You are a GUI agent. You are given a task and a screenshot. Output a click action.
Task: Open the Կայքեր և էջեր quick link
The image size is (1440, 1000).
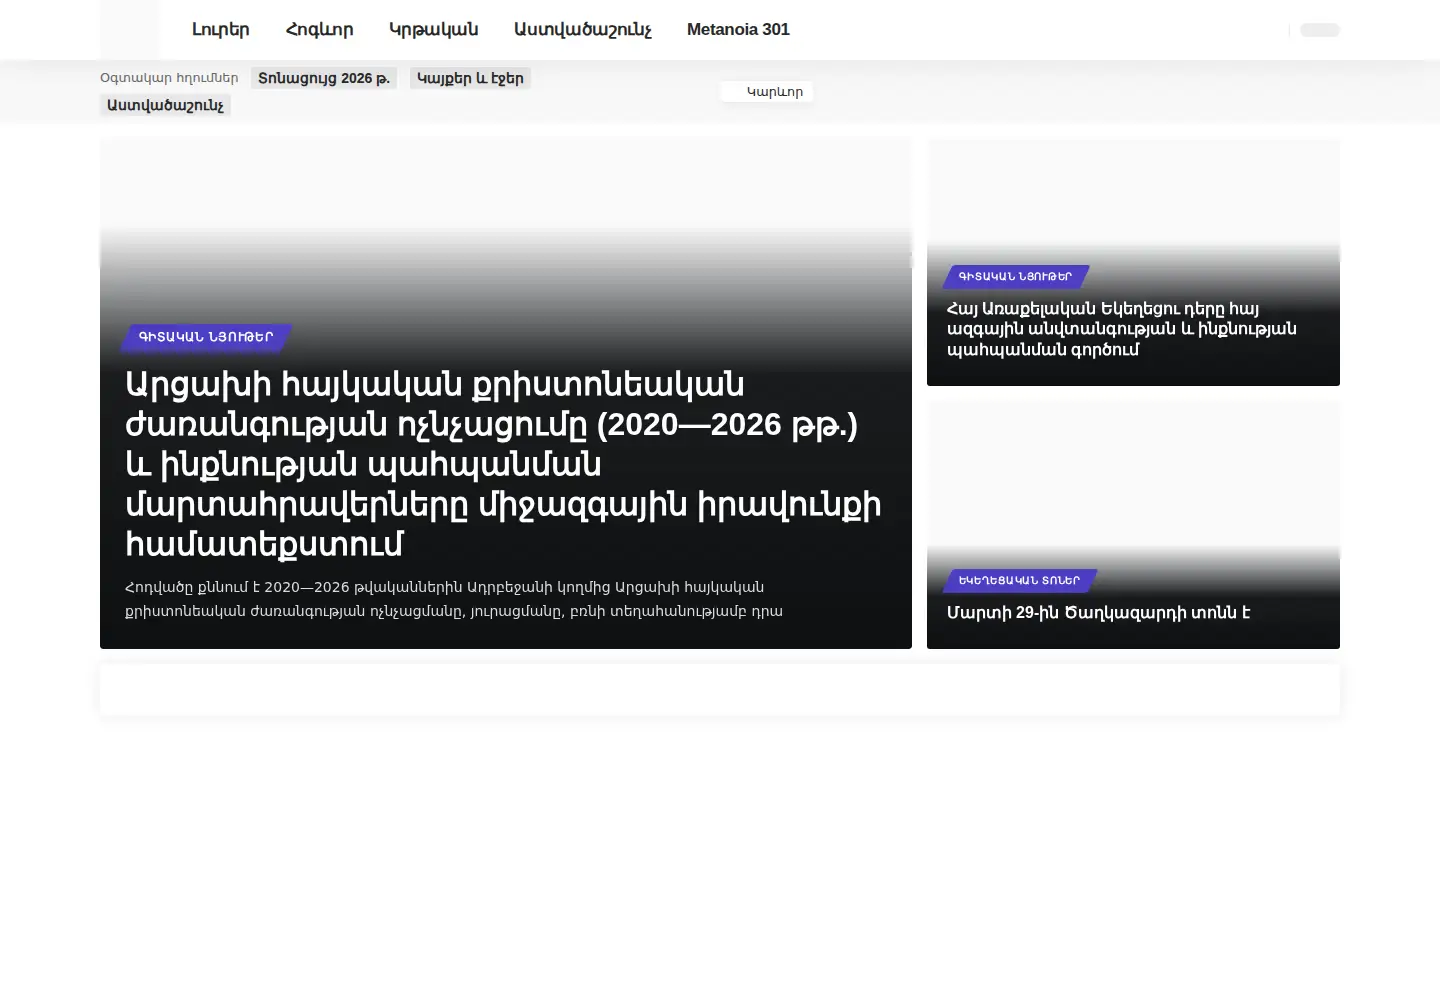(x=470, y=78)
